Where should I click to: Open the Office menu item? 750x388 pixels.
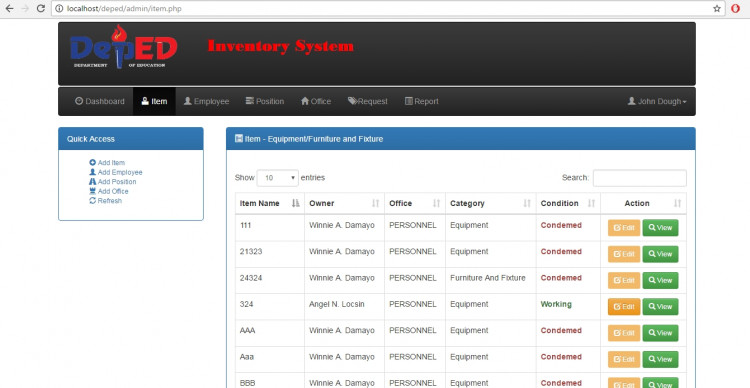pos(316,101)
